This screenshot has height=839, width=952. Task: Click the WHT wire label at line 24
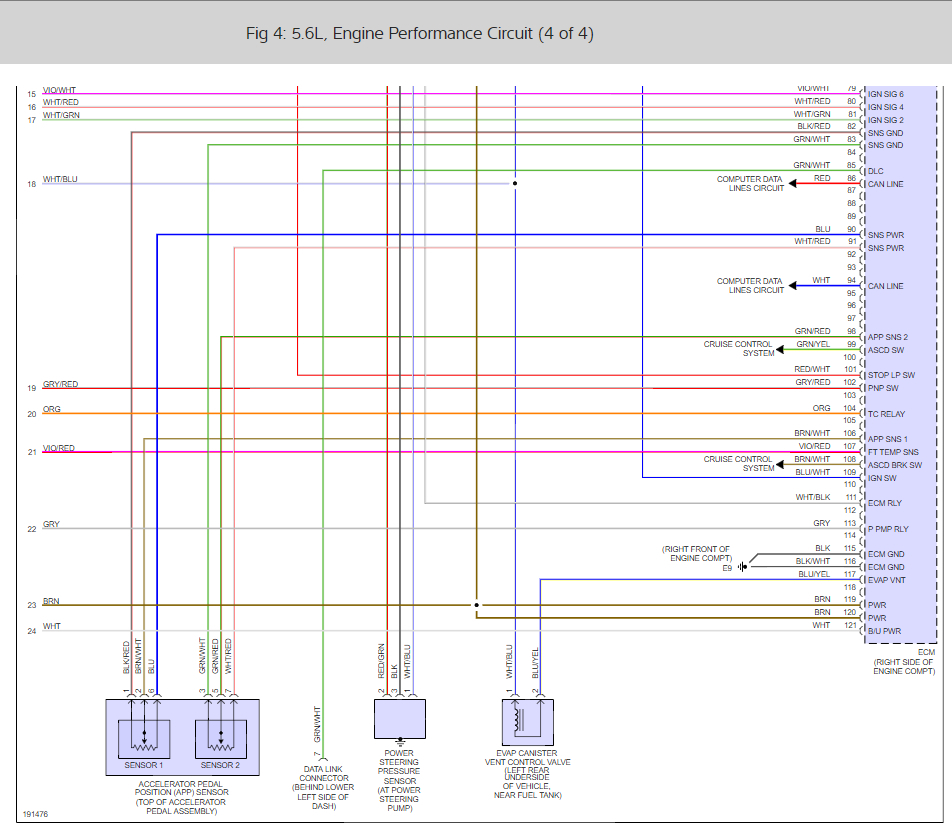click(x=52, y=626)
